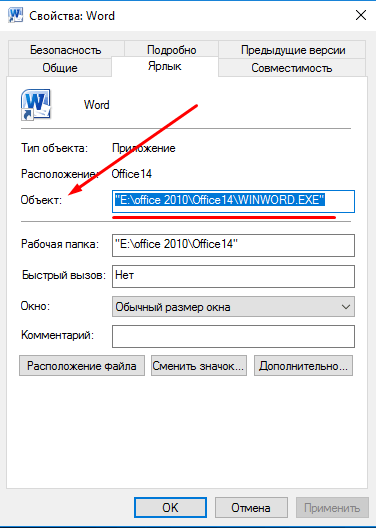Image resolution: width=376 pixels, height=528 pixels.
Task: Open the Совместимость tab
Action: tap(292, 68)
